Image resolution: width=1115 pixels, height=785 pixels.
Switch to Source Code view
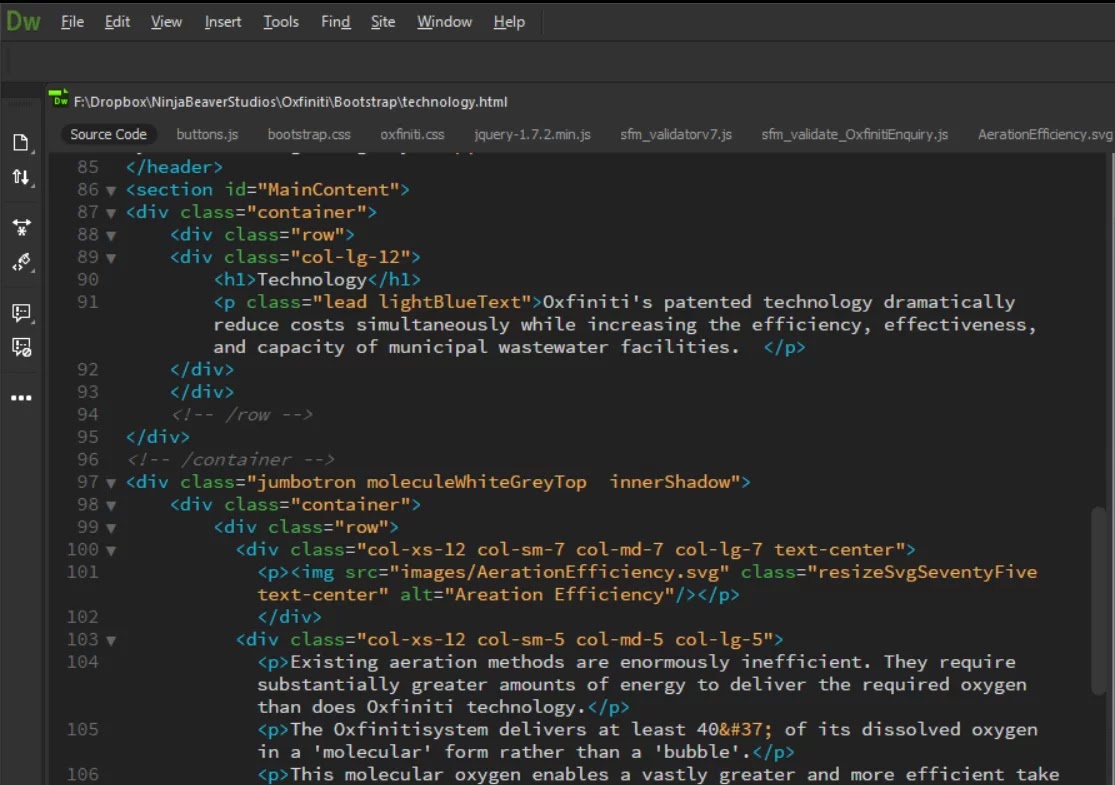108,134
